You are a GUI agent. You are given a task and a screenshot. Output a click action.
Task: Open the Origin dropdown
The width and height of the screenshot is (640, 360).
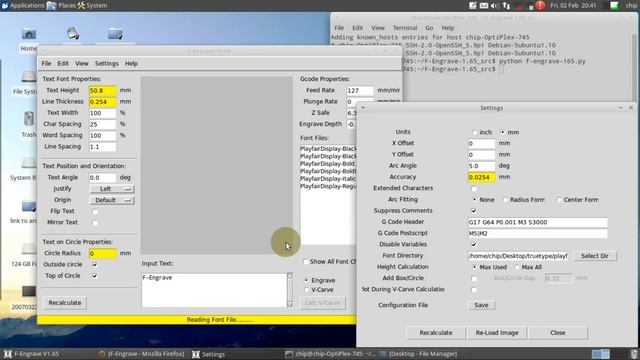[x=112, y=200]
